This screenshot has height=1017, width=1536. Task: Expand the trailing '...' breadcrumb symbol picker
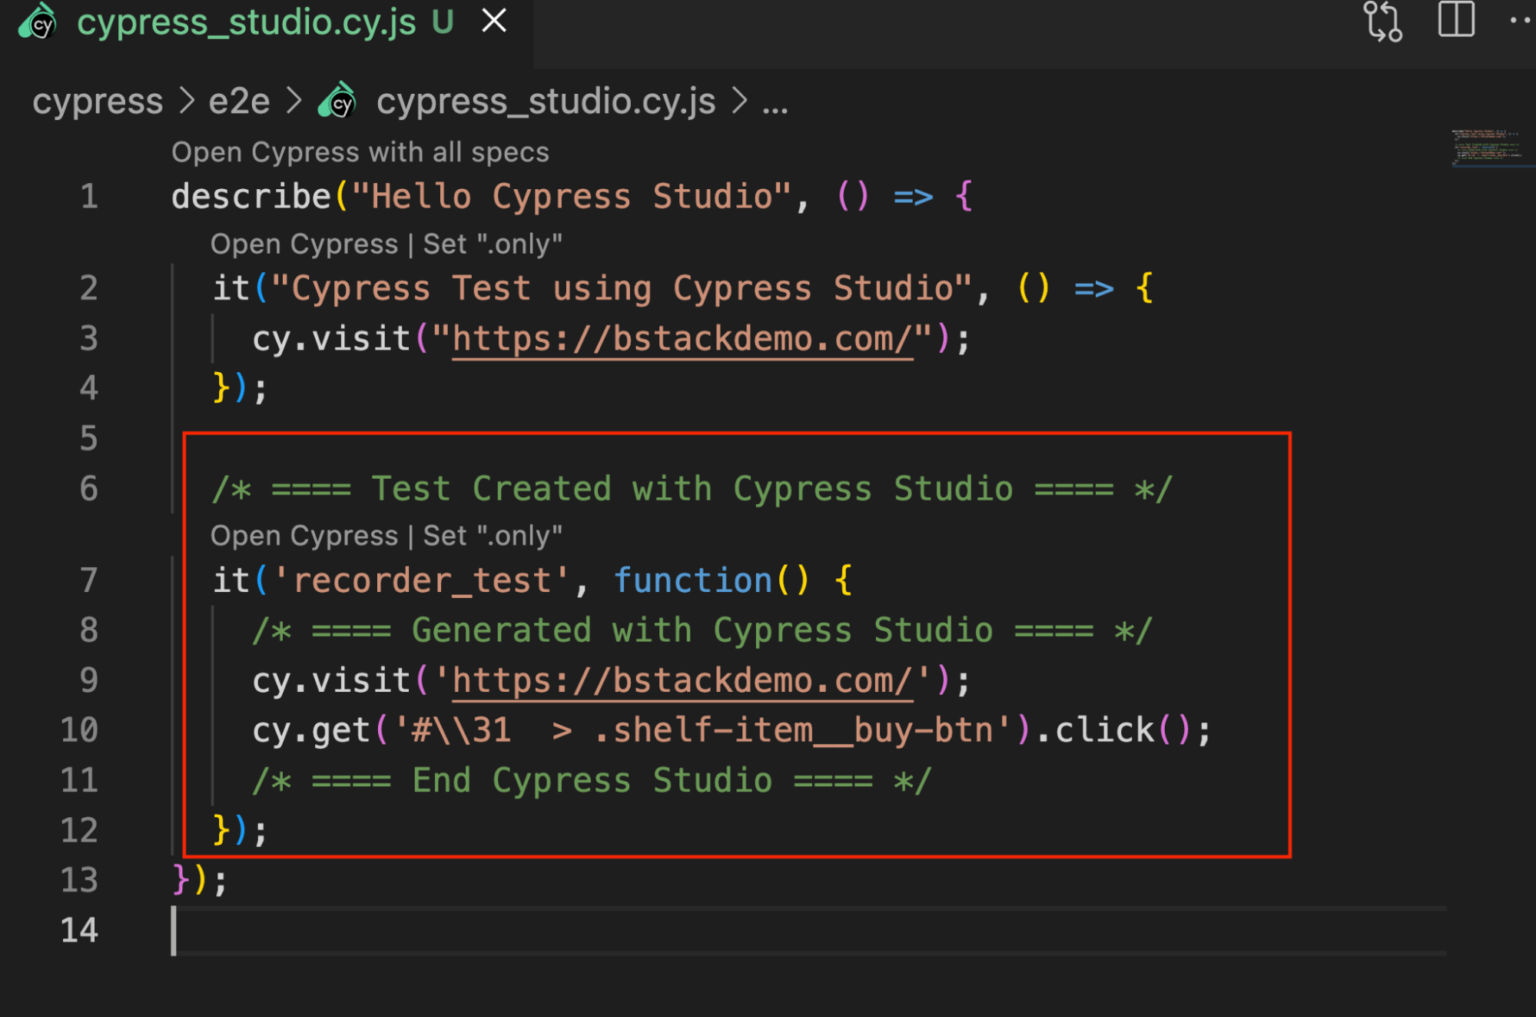pos(776,100)
